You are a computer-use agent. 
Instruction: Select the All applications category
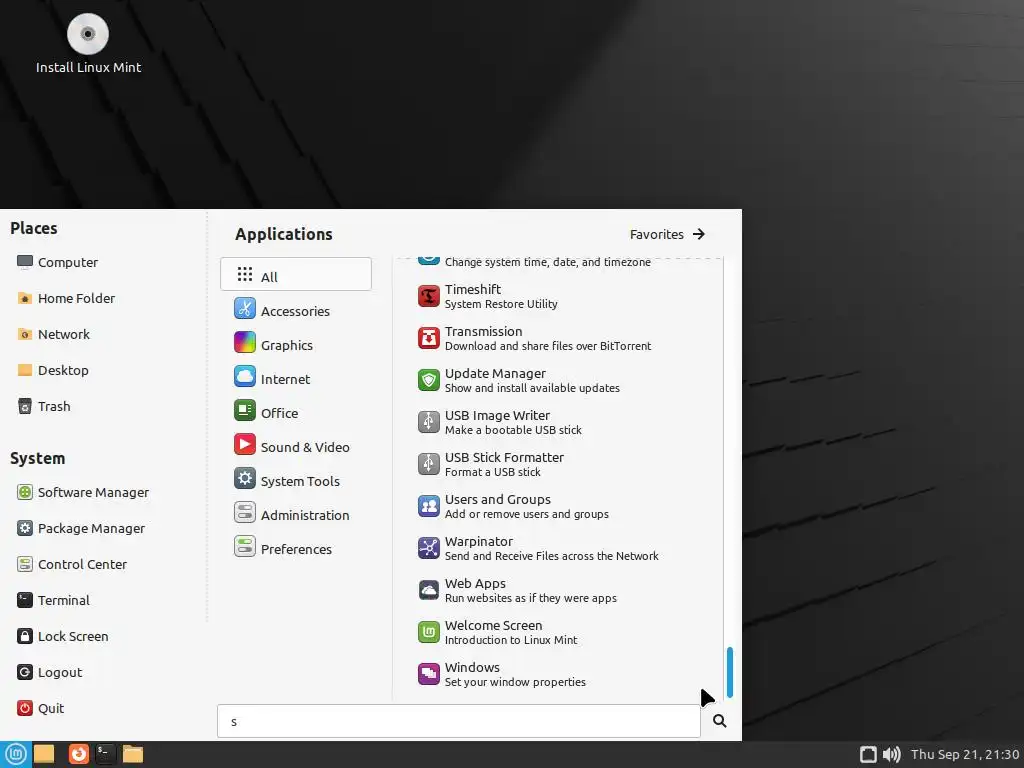(296, 274)
